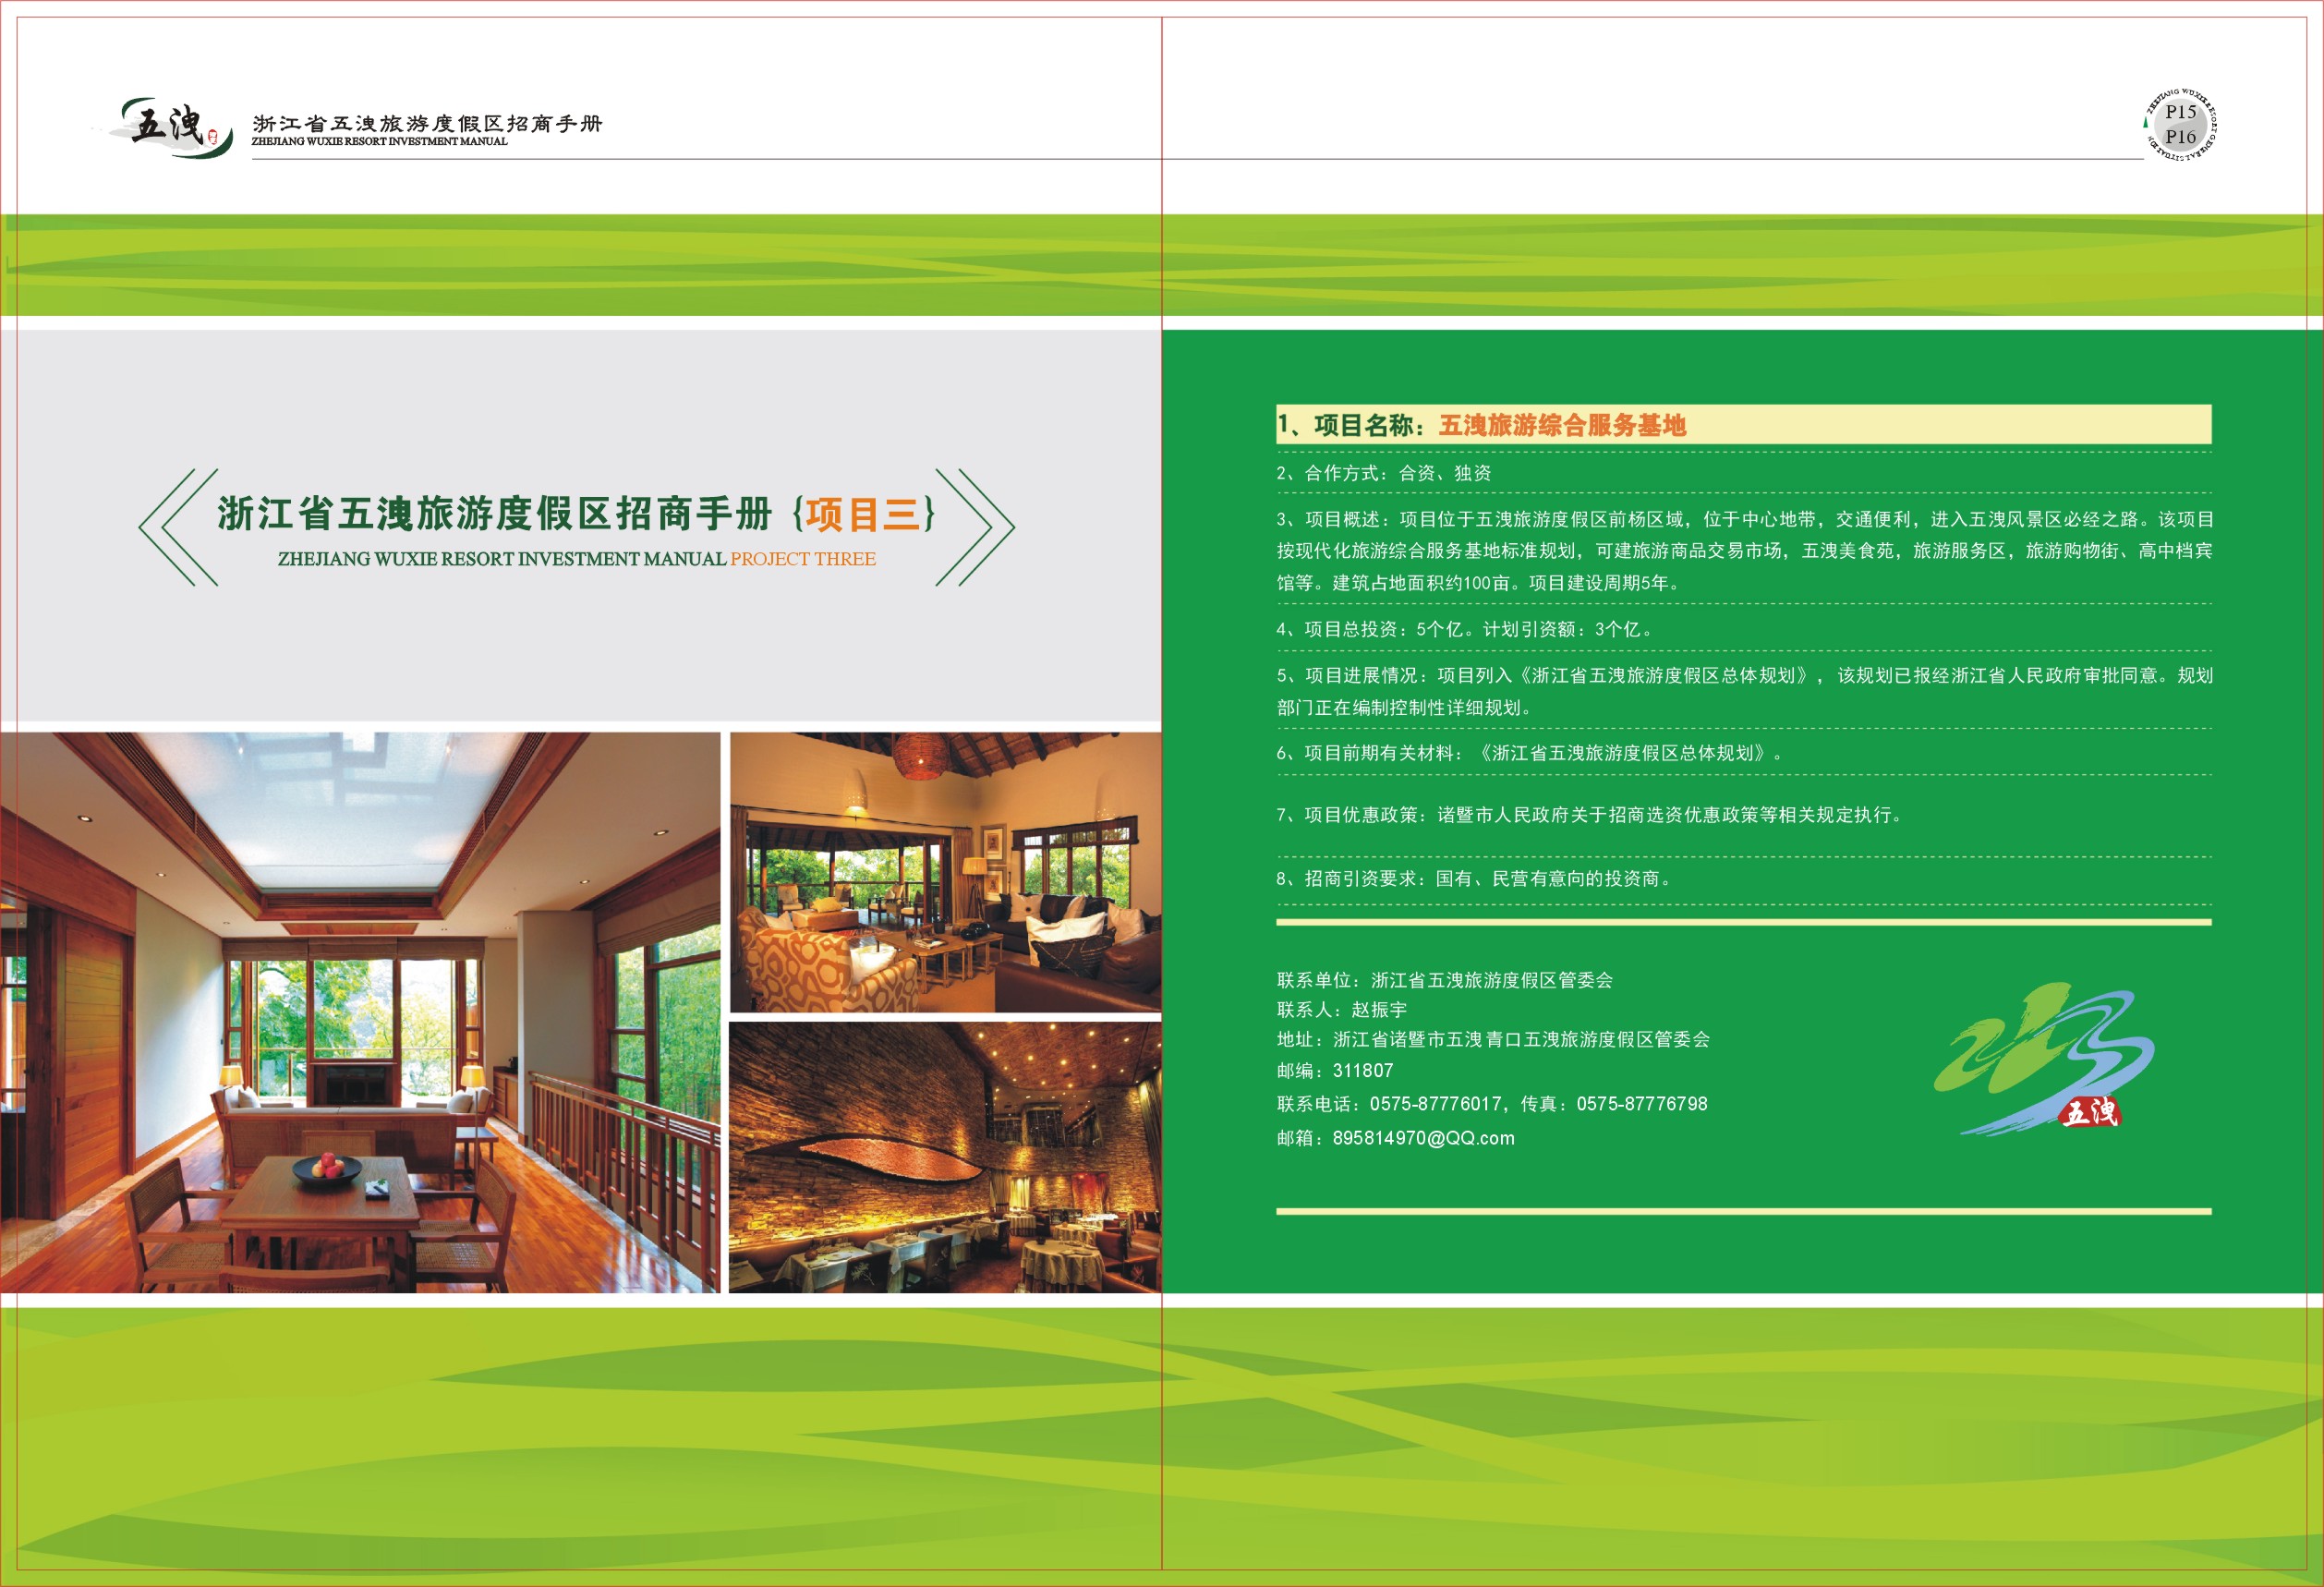
Task: Click the P15 P16 page number badge
Action: [x=2180, y=125]
